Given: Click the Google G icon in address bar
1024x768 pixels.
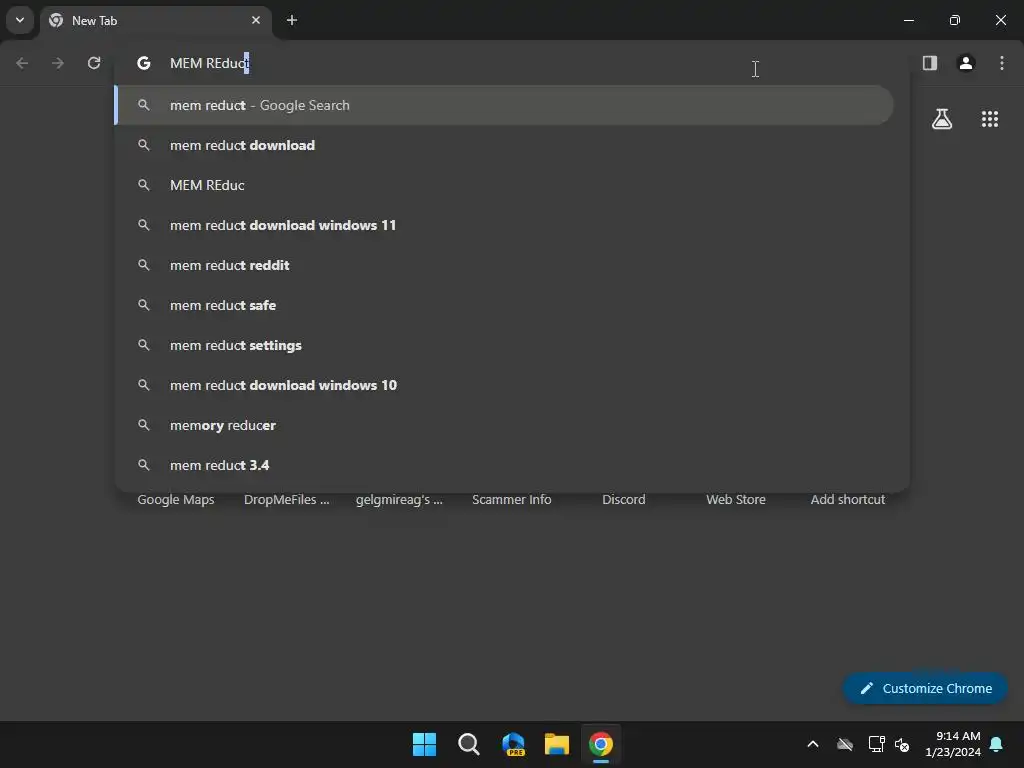Looking at the screenshot, I should point(144,63).
